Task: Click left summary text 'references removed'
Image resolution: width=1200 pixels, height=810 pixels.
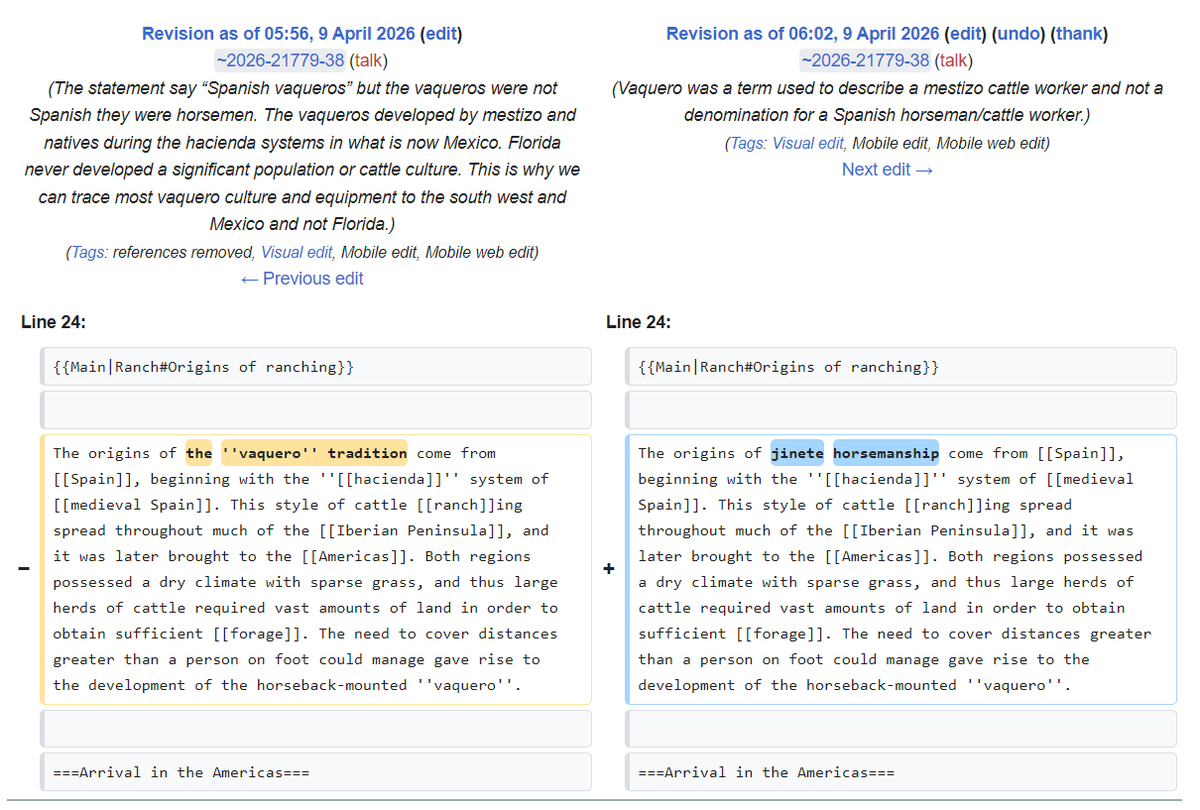Action: (x=182, y=252)
